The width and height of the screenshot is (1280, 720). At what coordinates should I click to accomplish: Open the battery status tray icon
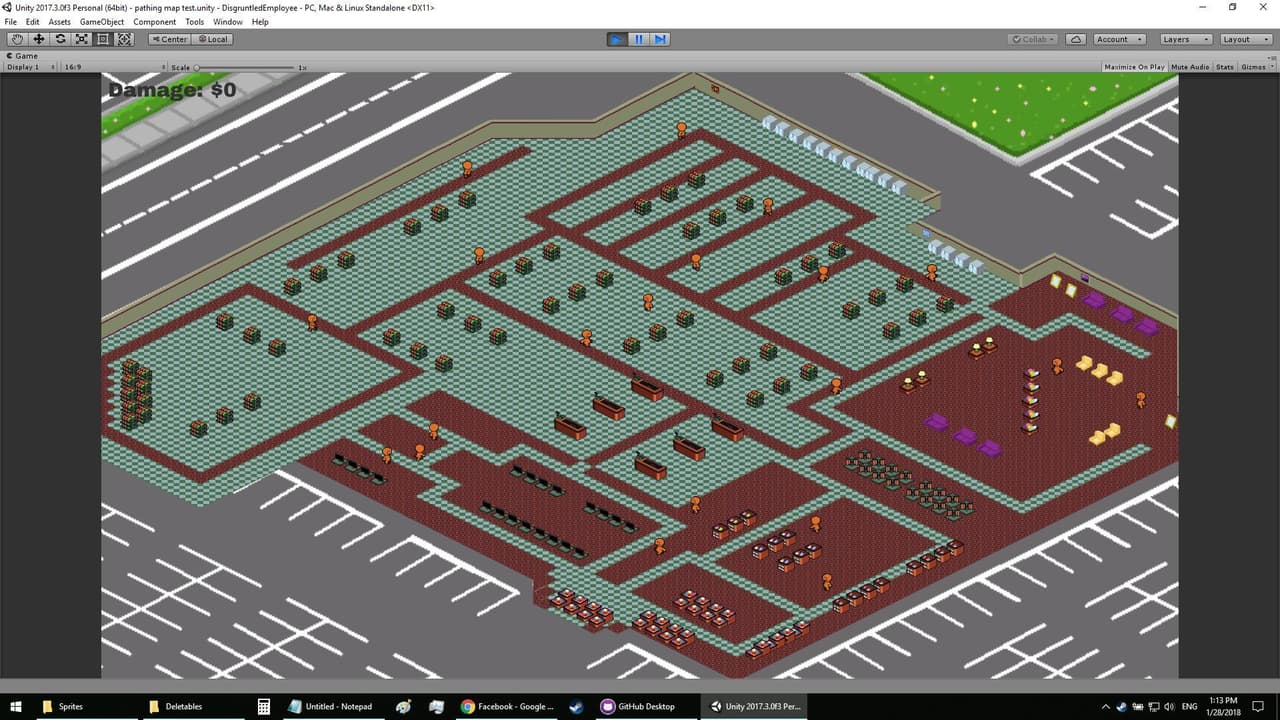tap(1137, 707)
